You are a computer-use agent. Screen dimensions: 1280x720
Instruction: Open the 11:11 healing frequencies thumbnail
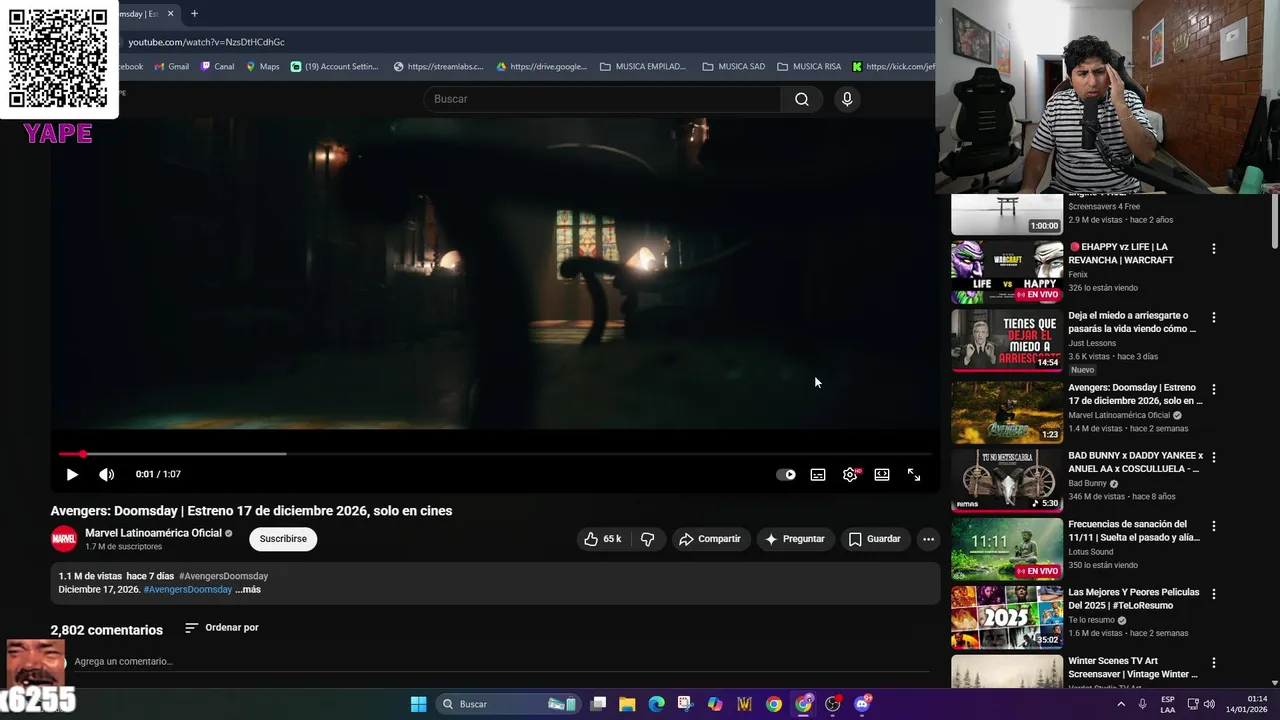coord(1007,548)
